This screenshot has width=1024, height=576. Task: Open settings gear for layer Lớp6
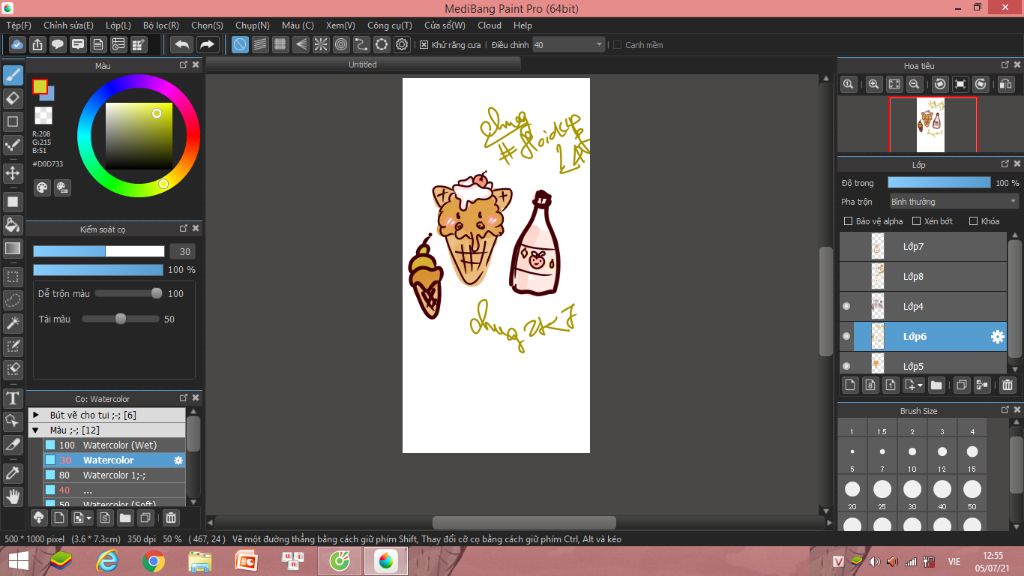[997, 336]
